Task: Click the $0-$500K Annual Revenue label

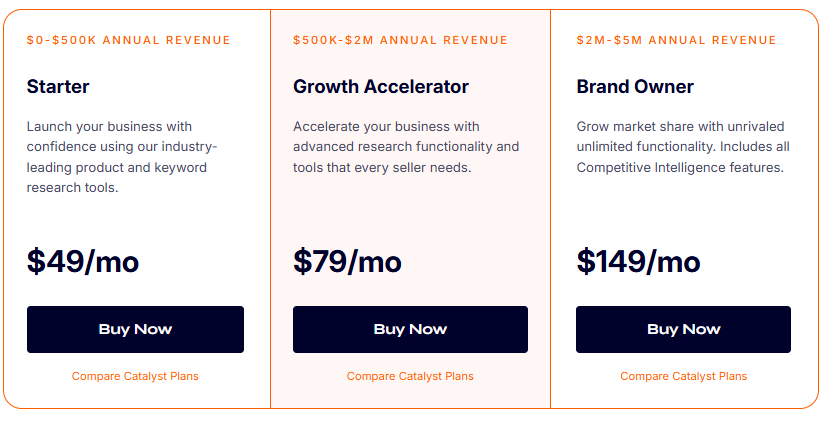Action: (x=128, y=40)
